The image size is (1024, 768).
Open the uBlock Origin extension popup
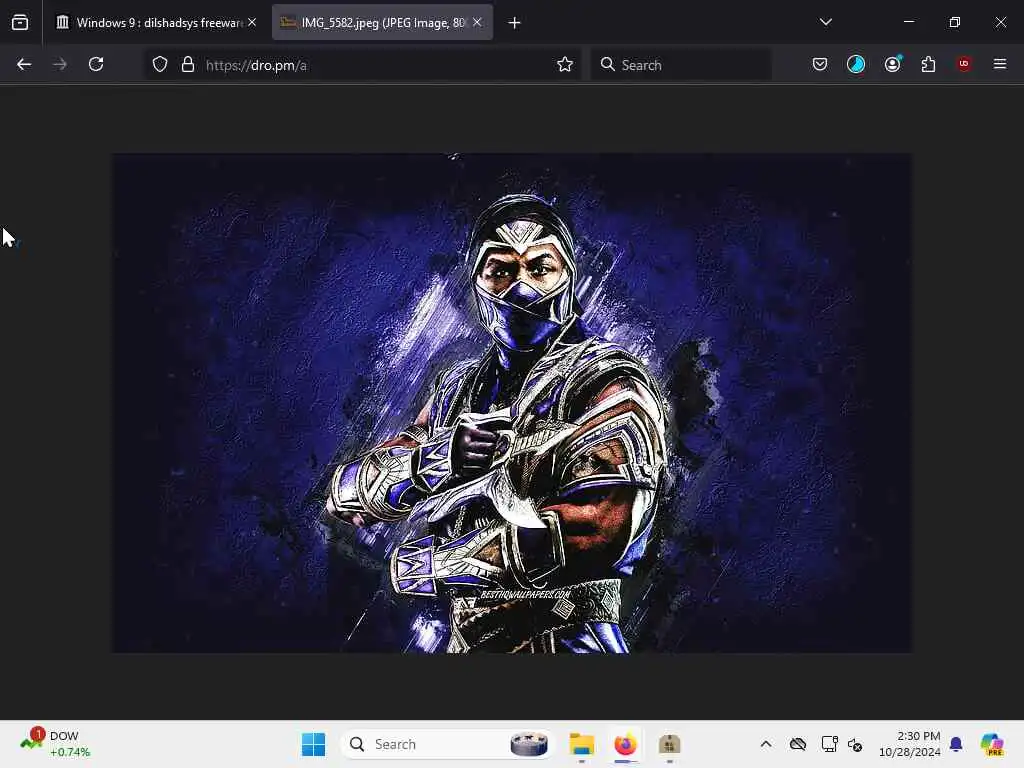click(964, 64)
